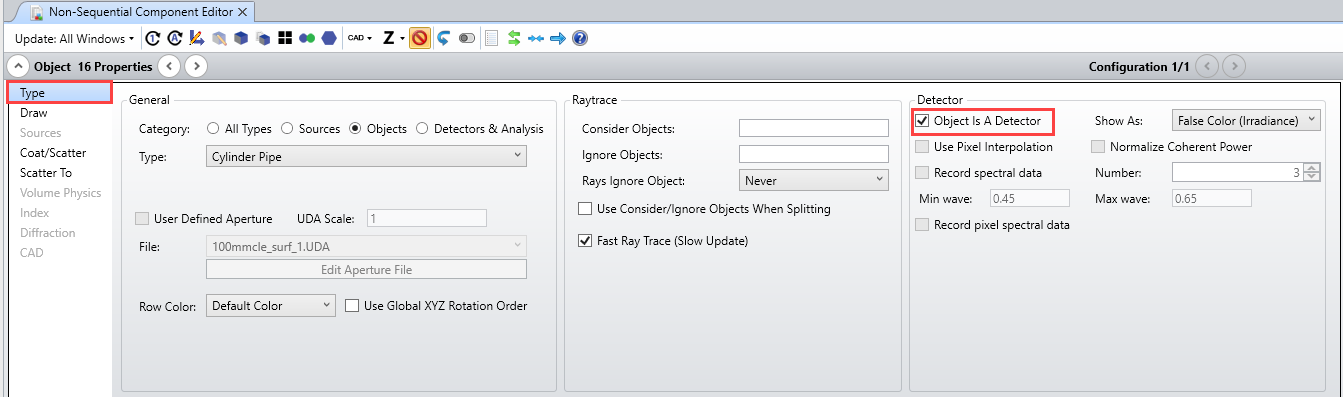Select Draw in the properties sidebar

pyautogui.click(x=59, y=113)
